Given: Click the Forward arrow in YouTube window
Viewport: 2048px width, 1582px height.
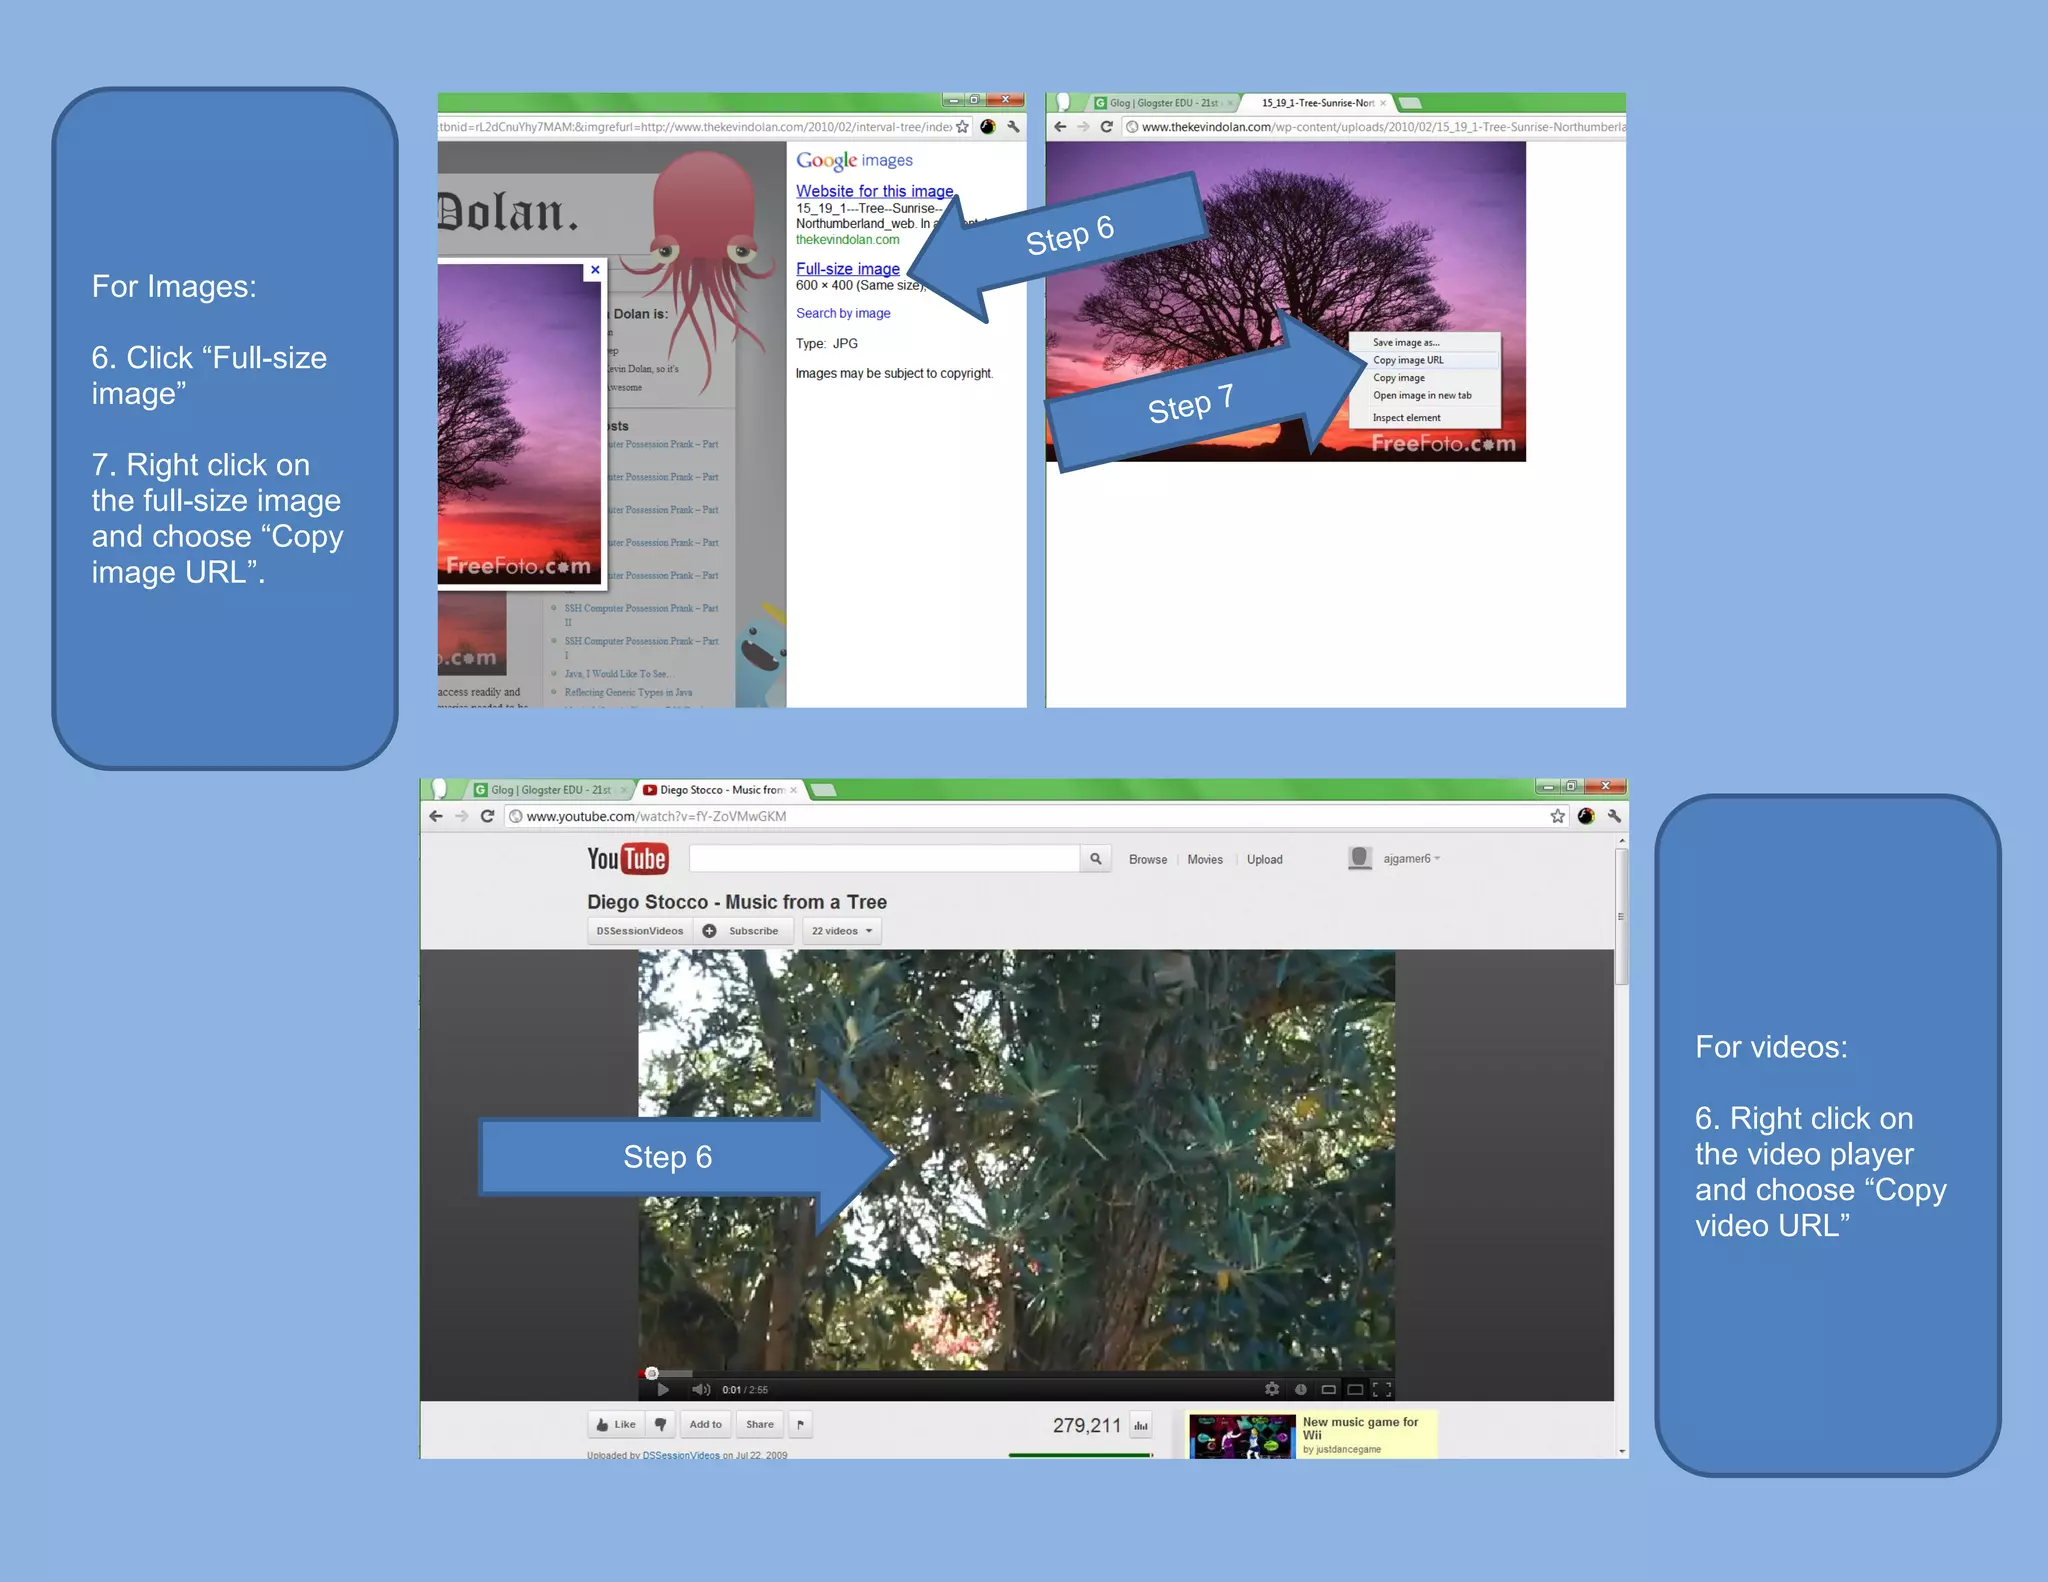Looking at the screenshot, I should pos(461,816).
